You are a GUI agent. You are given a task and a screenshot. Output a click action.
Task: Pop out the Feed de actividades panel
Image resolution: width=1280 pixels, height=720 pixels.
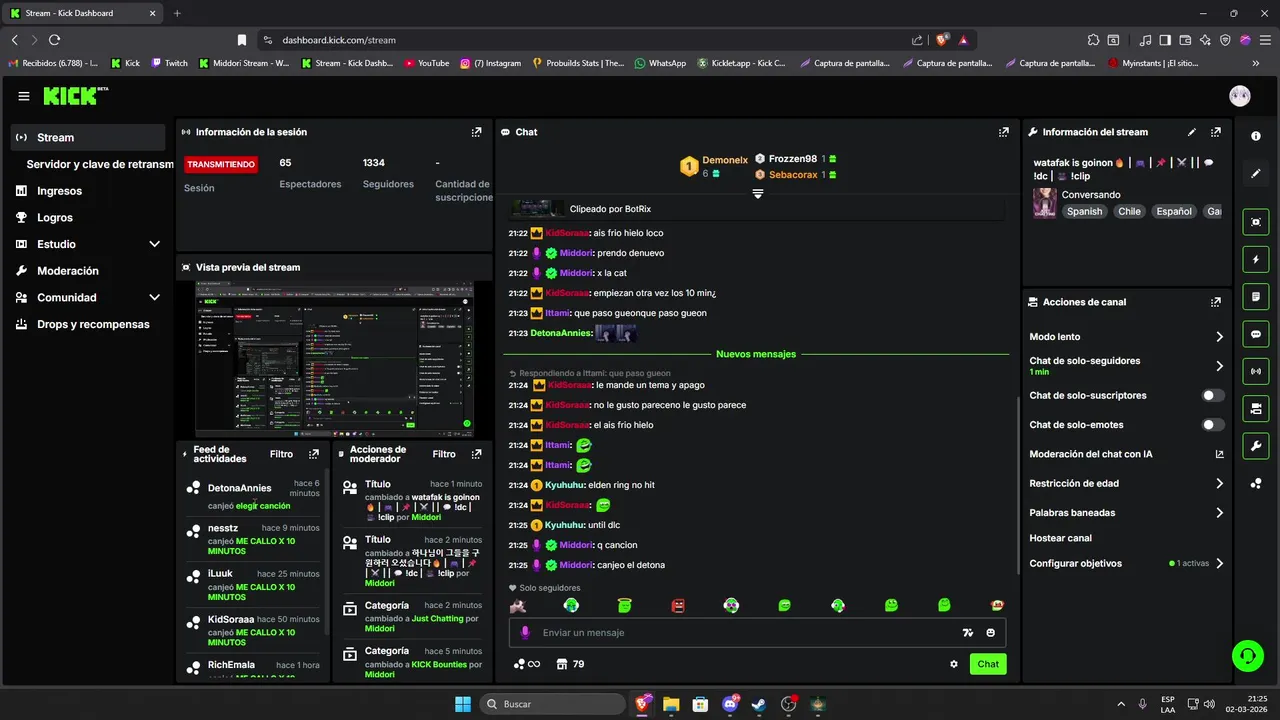pyautogui.click(x=314, y=454)
